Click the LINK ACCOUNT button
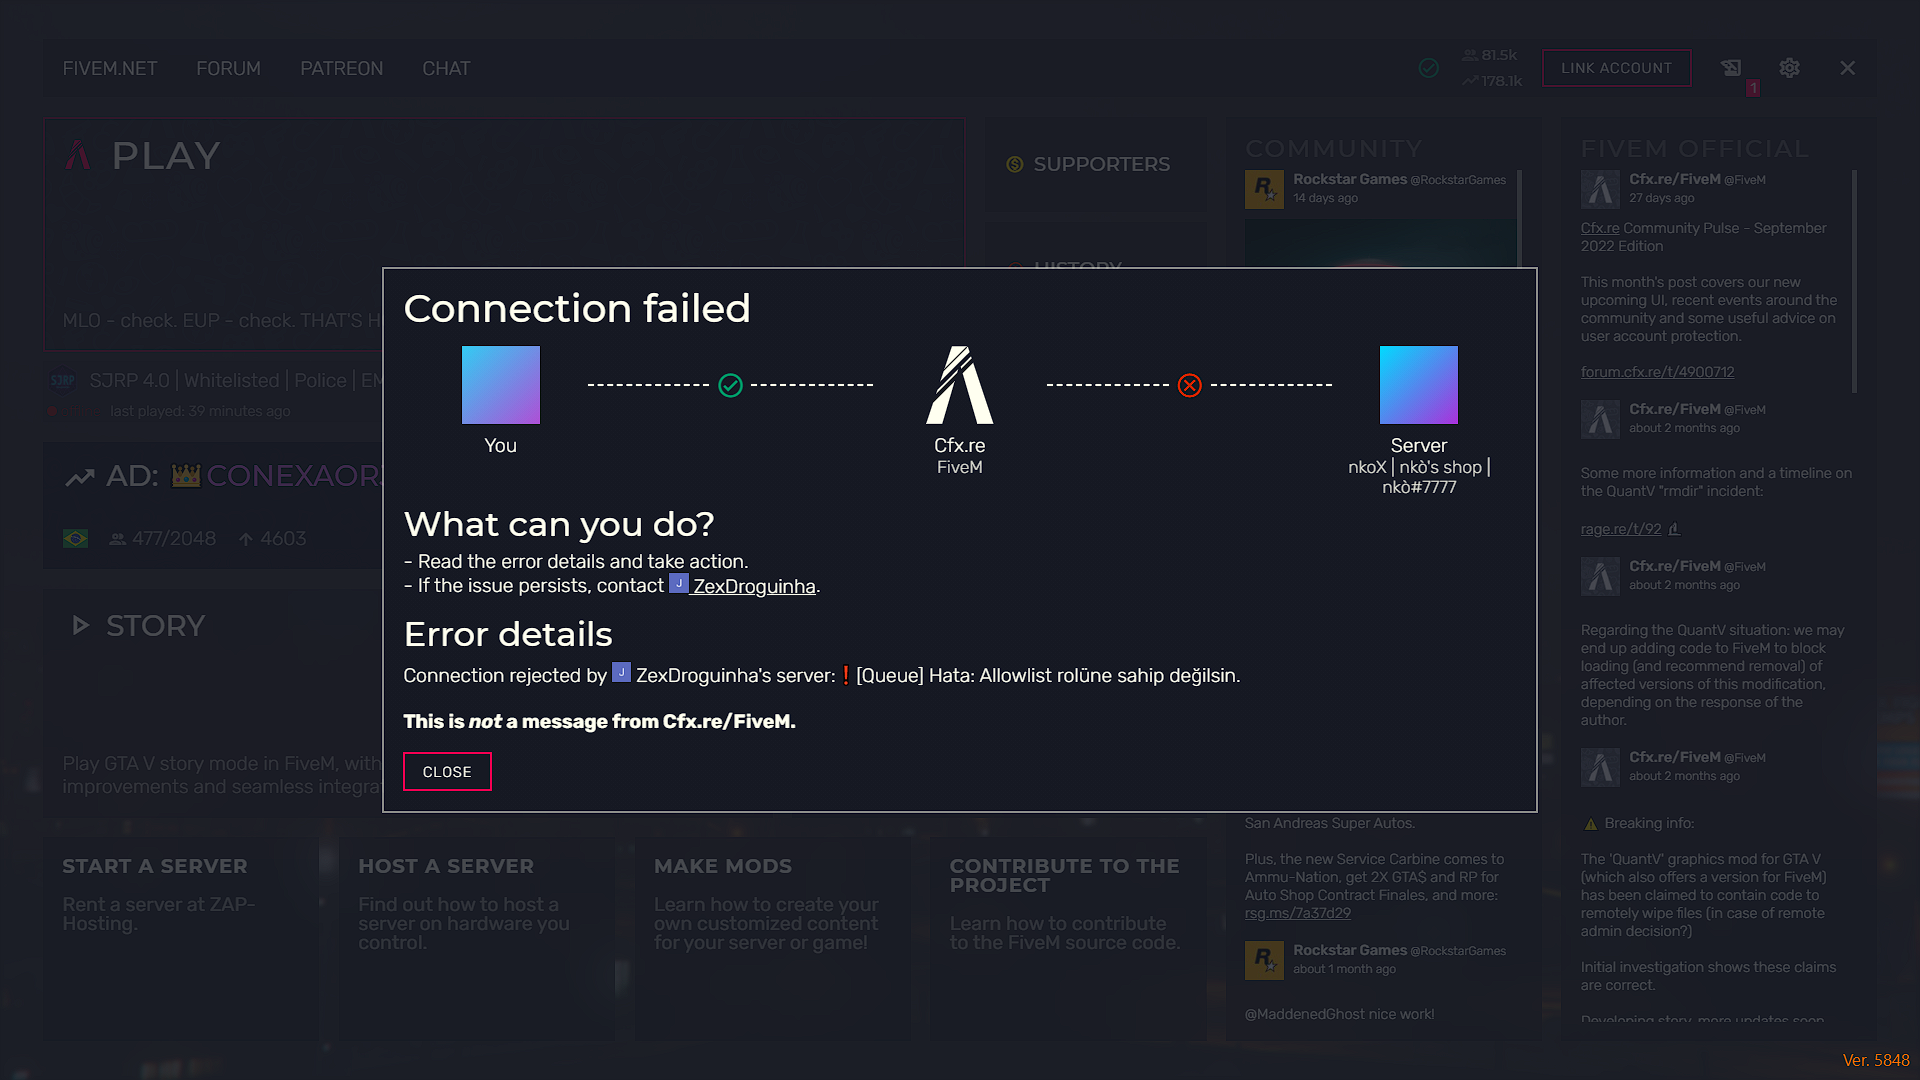Image resolution: width=1920 pixels, height=1080 pixels. click(x=1616, y=68)
